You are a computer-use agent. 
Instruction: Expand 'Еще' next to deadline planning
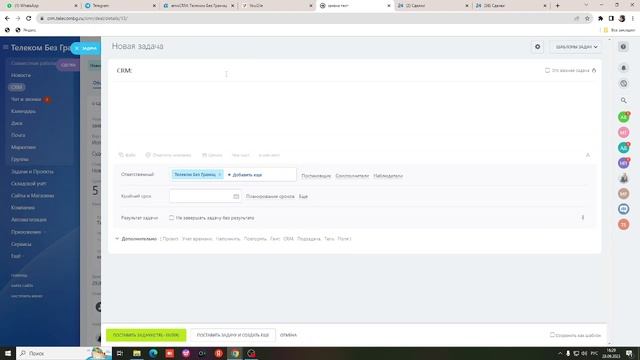pyautogui.click(x=303, y=196)
